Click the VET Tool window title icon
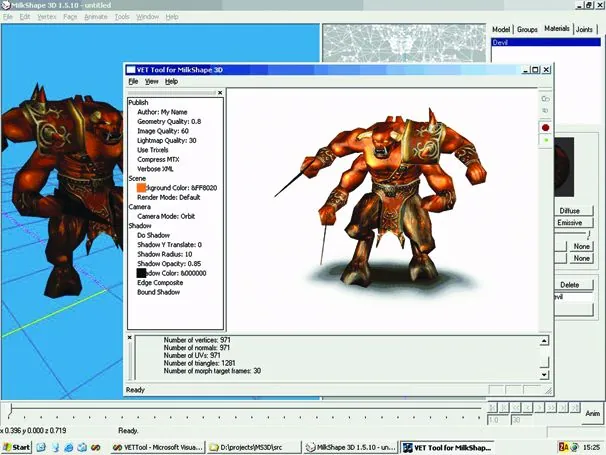This screenshot has height=455, width=606. [131, 70]
